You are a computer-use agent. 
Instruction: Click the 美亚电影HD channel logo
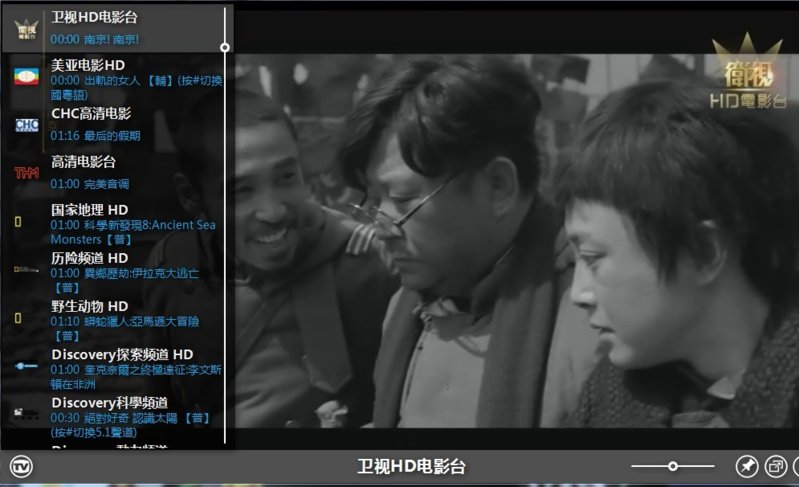pos(26,76)
